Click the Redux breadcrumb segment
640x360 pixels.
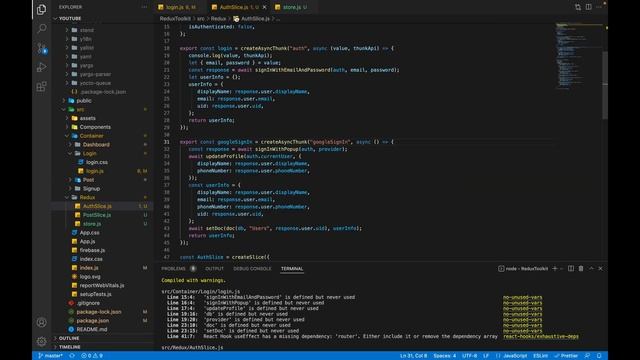pyautogui.click(x=218, y=19)
